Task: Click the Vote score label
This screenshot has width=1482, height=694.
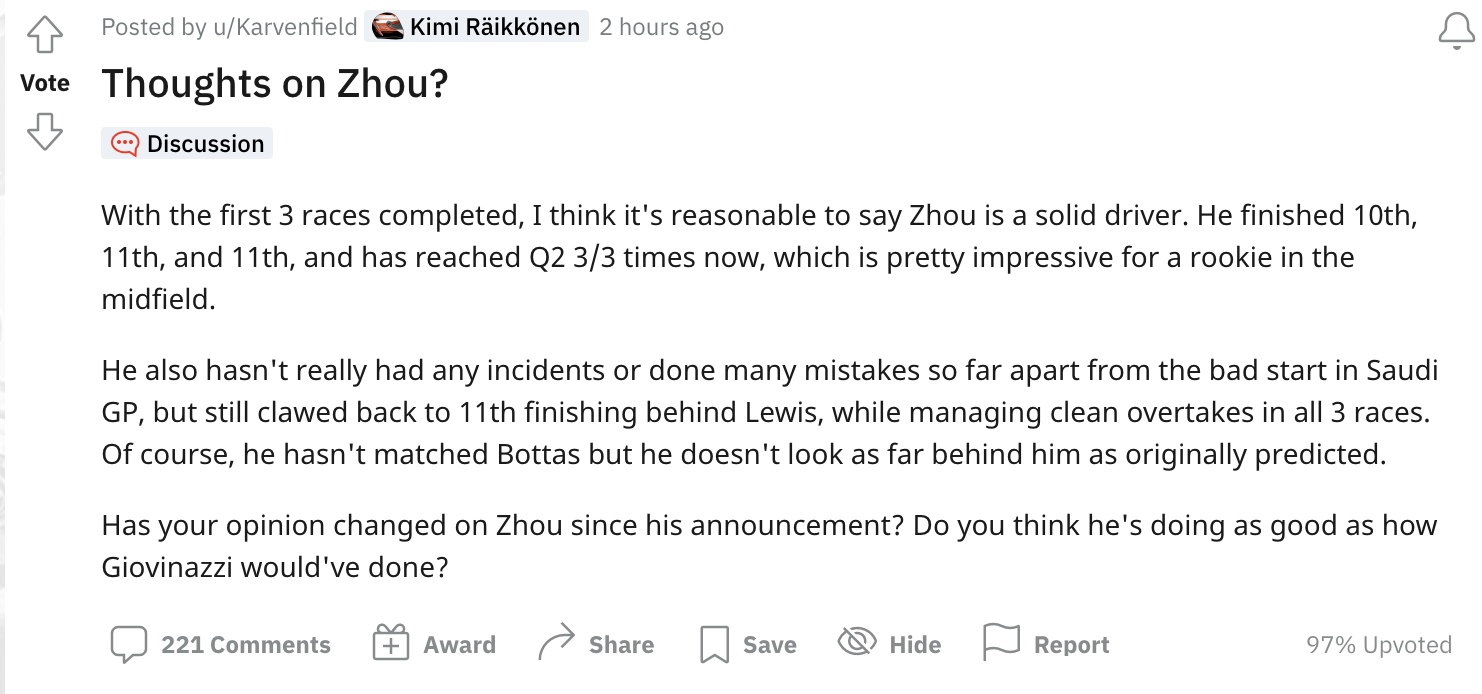Action: pyautogui.click(x=45, y=83)
